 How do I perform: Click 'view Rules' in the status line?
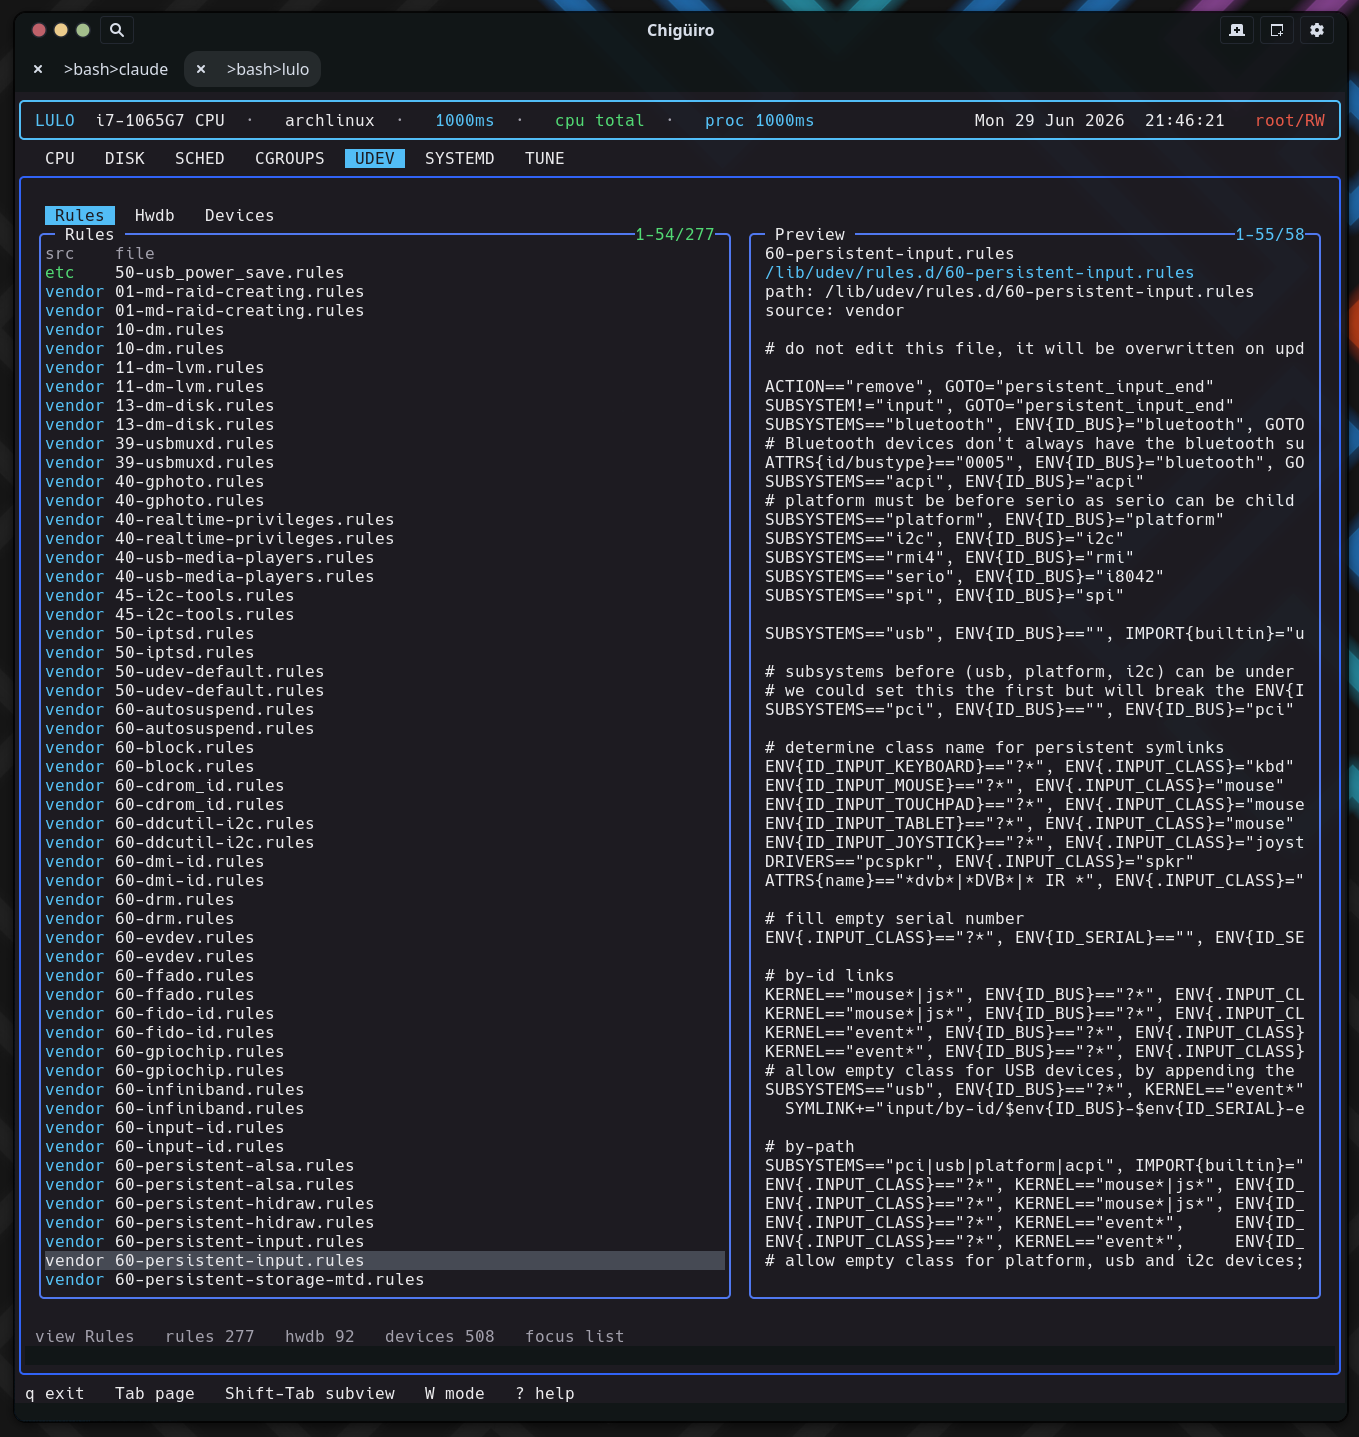(85, 1336)
